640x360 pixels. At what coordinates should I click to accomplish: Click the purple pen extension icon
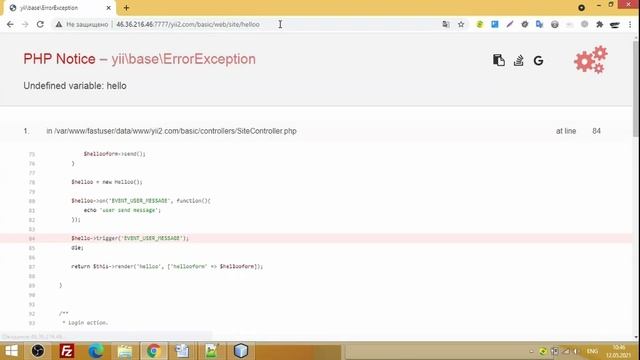tap(510, 24)
